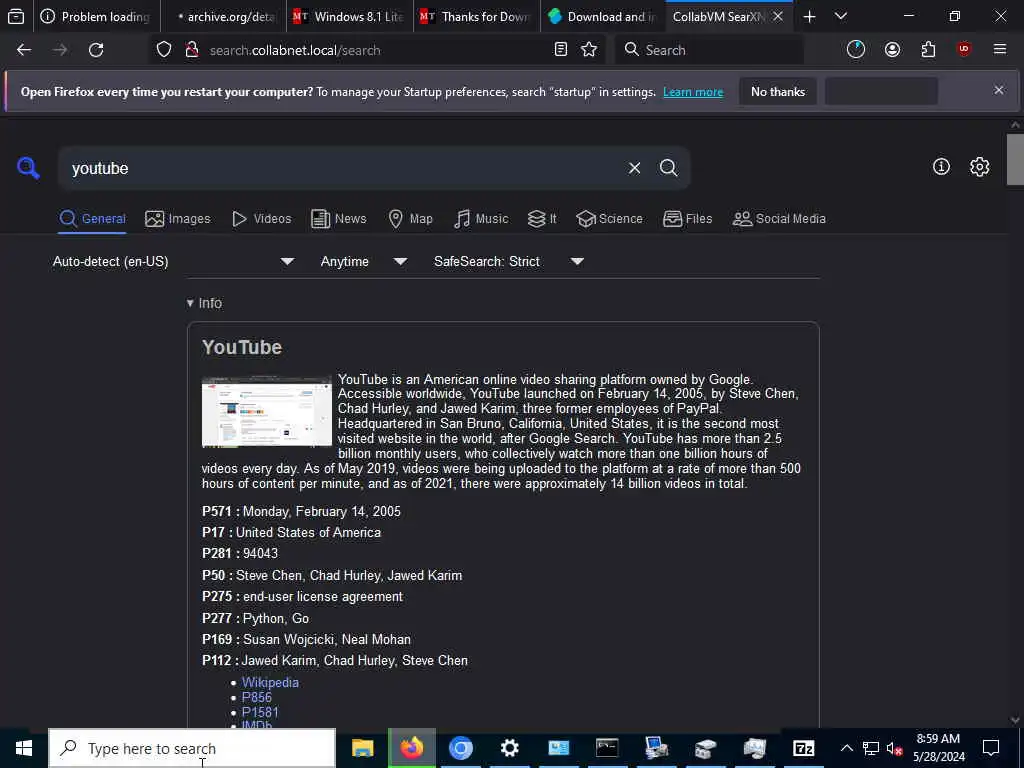Open Learn more startup link
The width and height of the screenshot is (1024, 768).
point(693,92)
